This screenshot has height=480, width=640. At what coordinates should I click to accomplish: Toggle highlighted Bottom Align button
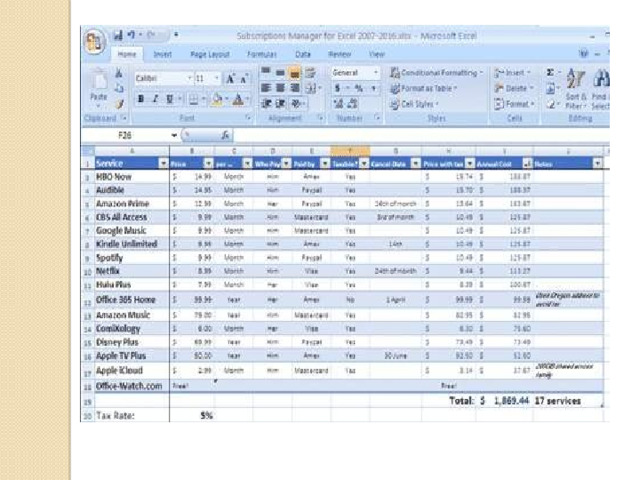[x=295, y=73]
